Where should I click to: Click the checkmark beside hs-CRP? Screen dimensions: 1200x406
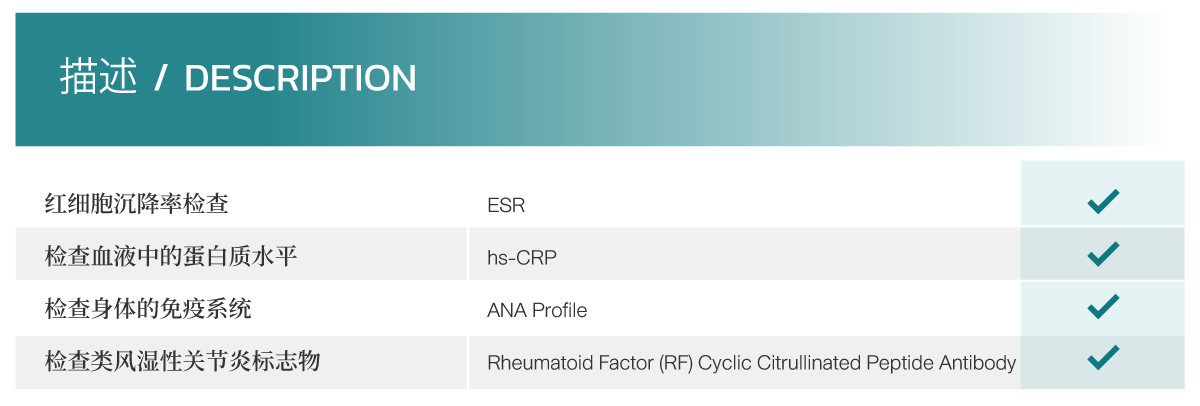1103,254
